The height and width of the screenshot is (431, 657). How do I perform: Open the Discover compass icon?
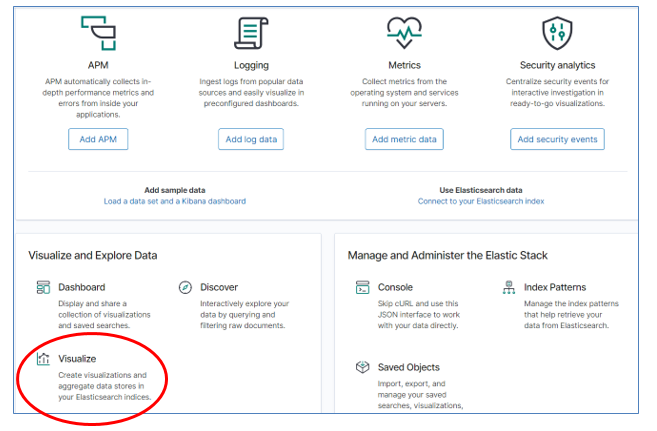(185, 287)
